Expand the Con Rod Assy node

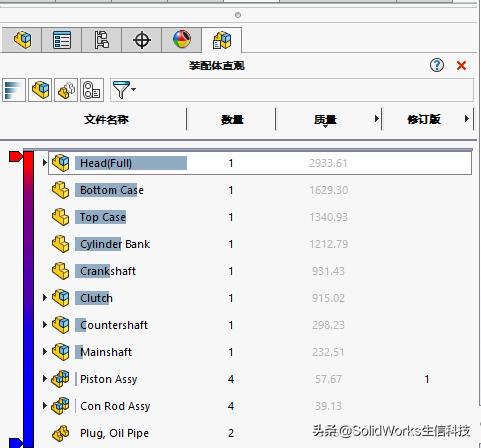tap(45, 405)
